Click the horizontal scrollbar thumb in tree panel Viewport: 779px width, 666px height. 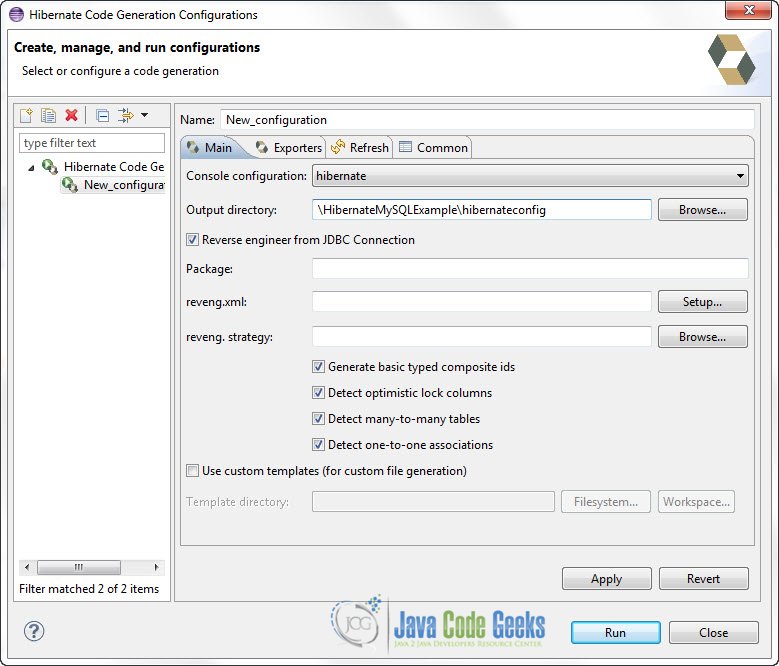tap(78, 567)
